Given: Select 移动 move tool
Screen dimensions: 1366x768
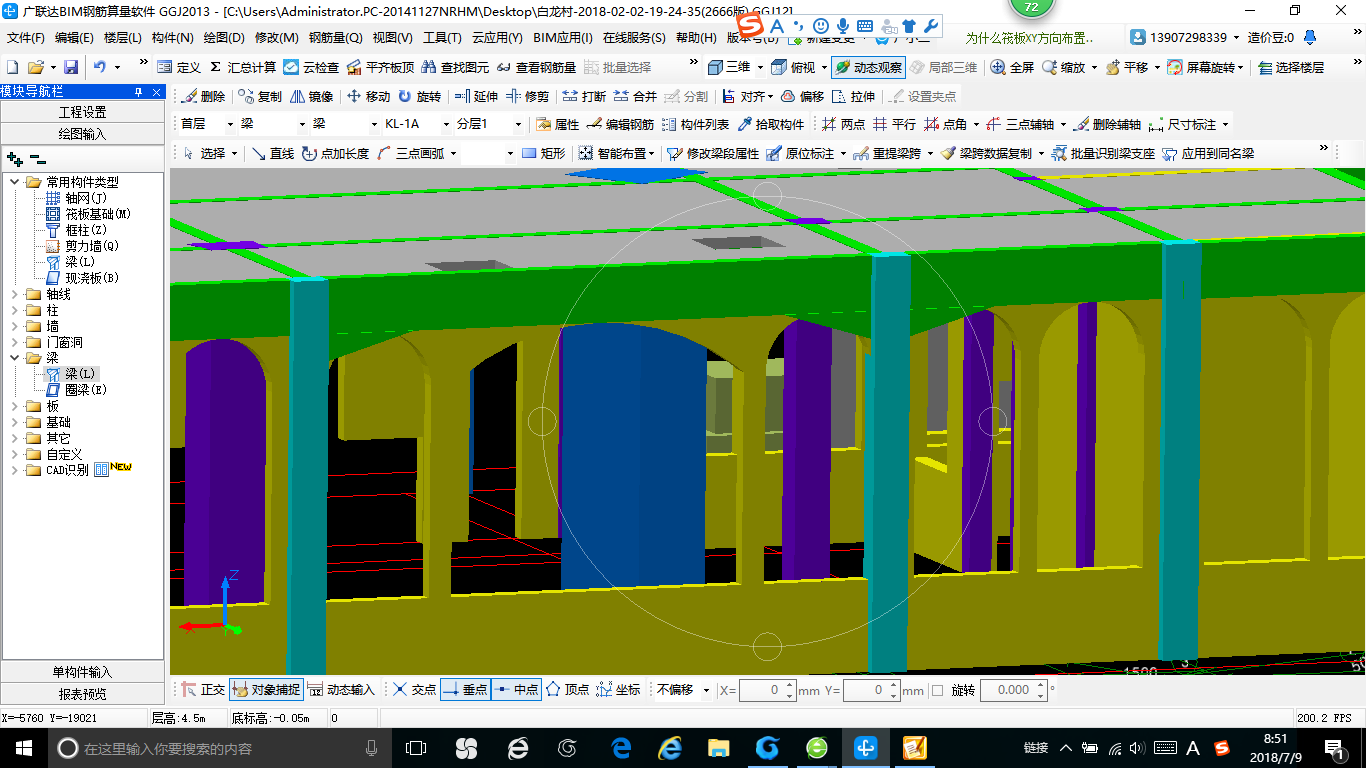Looking at the screenshot, I should pyautogui.click(x=368, y=96).
